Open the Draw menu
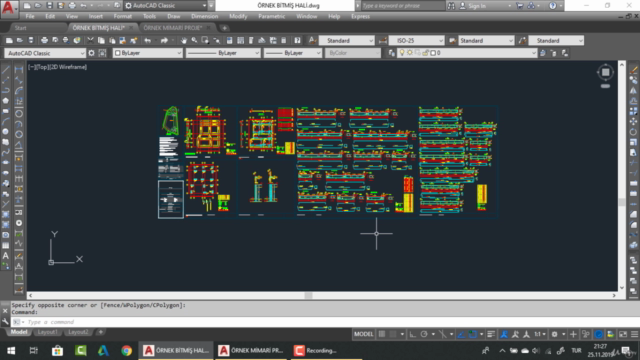The width and height of the screenshot is (640, 360). pyautogui.click(x=173, y=16)
